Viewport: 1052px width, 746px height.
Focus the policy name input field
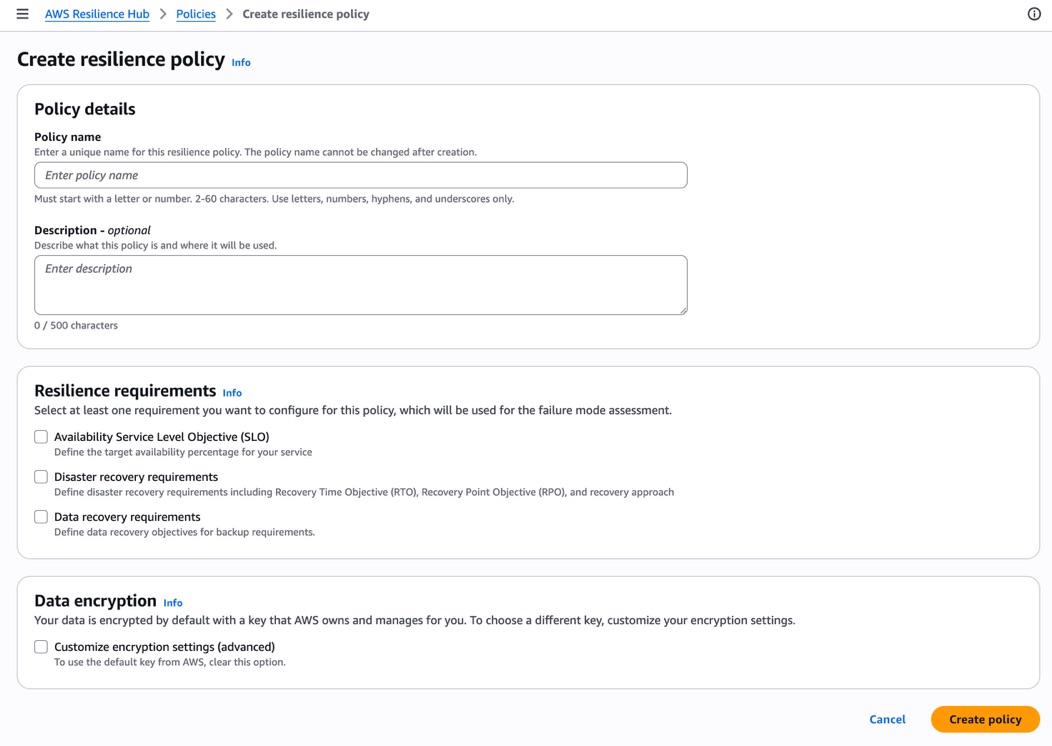361,175
